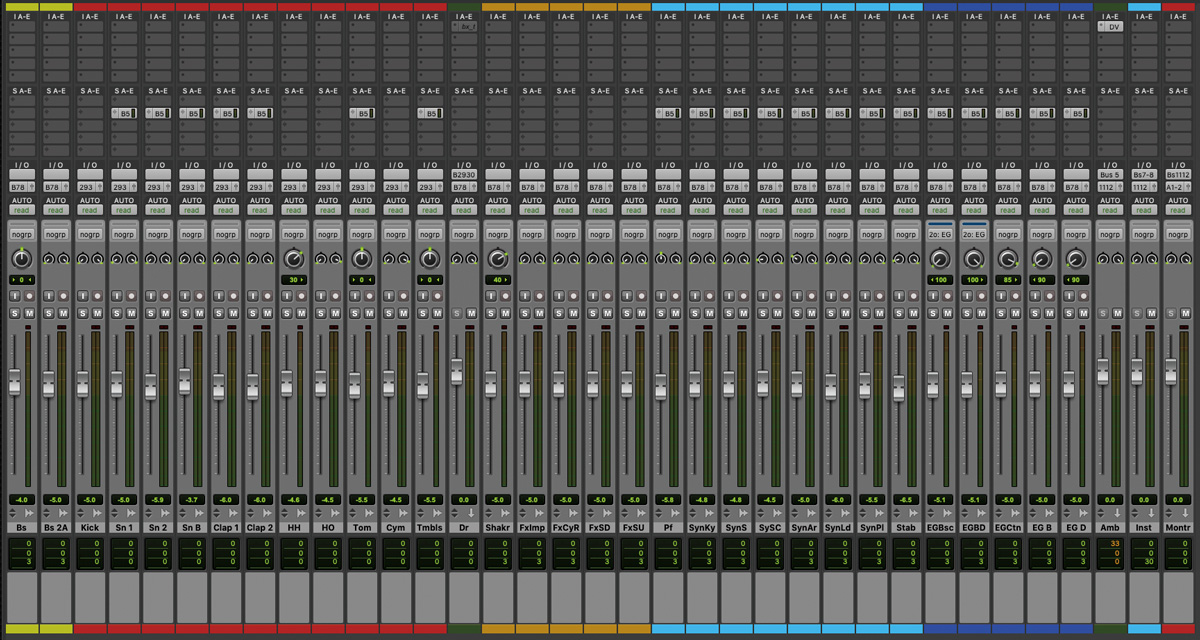This screenshot has height=640, width=1200.
Task: Solo the FxSD track
Action: pos(593,313)
